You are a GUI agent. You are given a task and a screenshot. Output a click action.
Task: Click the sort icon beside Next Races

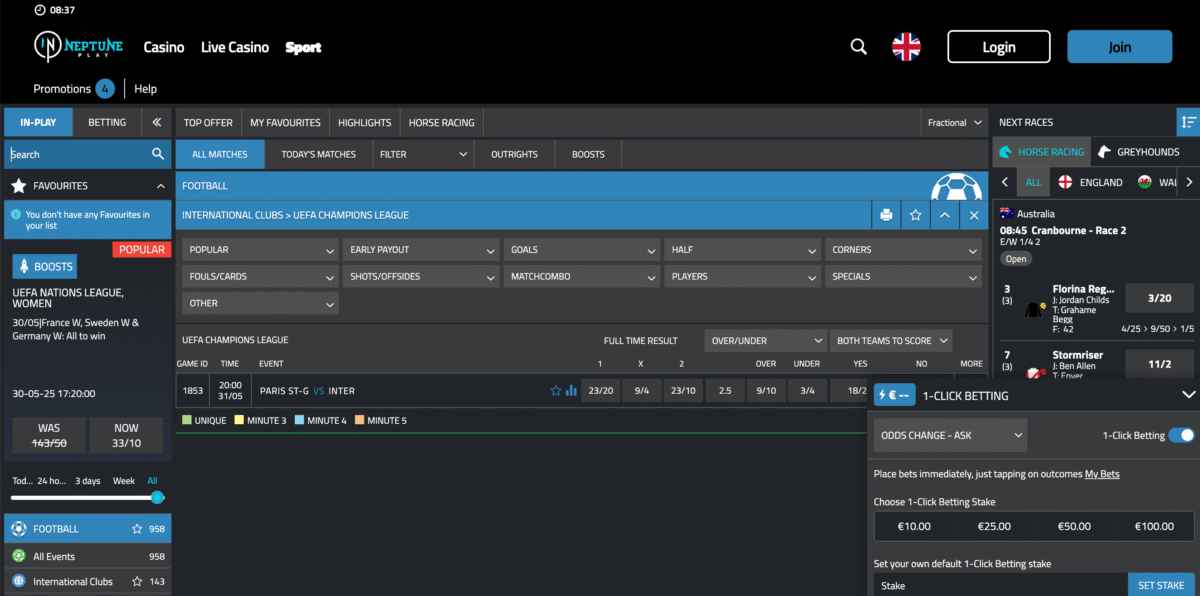pyautogui.click(x=1188, y=122)
